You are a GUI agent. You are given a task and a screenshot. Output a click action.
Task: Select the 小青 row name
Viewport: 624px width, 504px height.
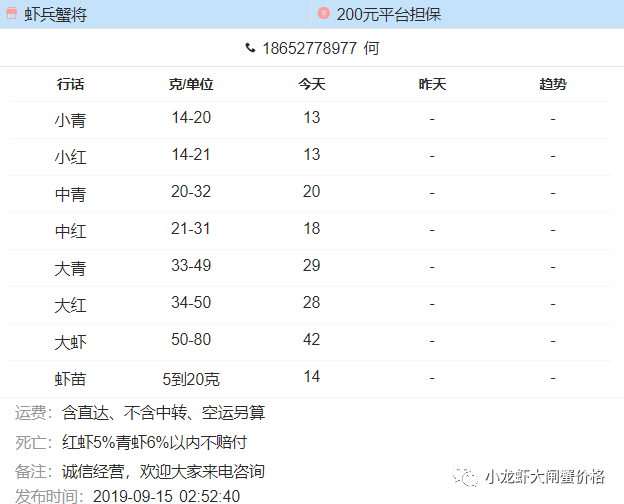click(x=70, y=120)
